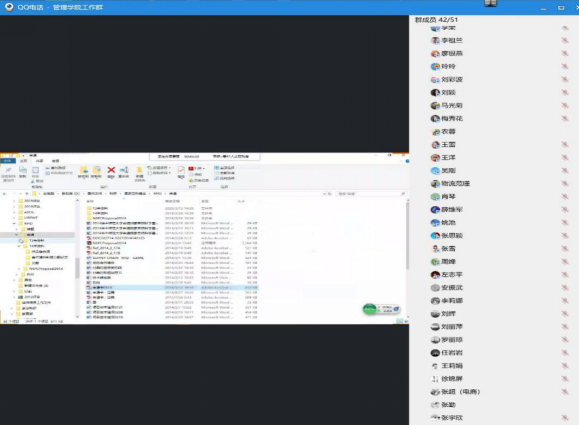Select member name 任岩岩

[452, 352]
